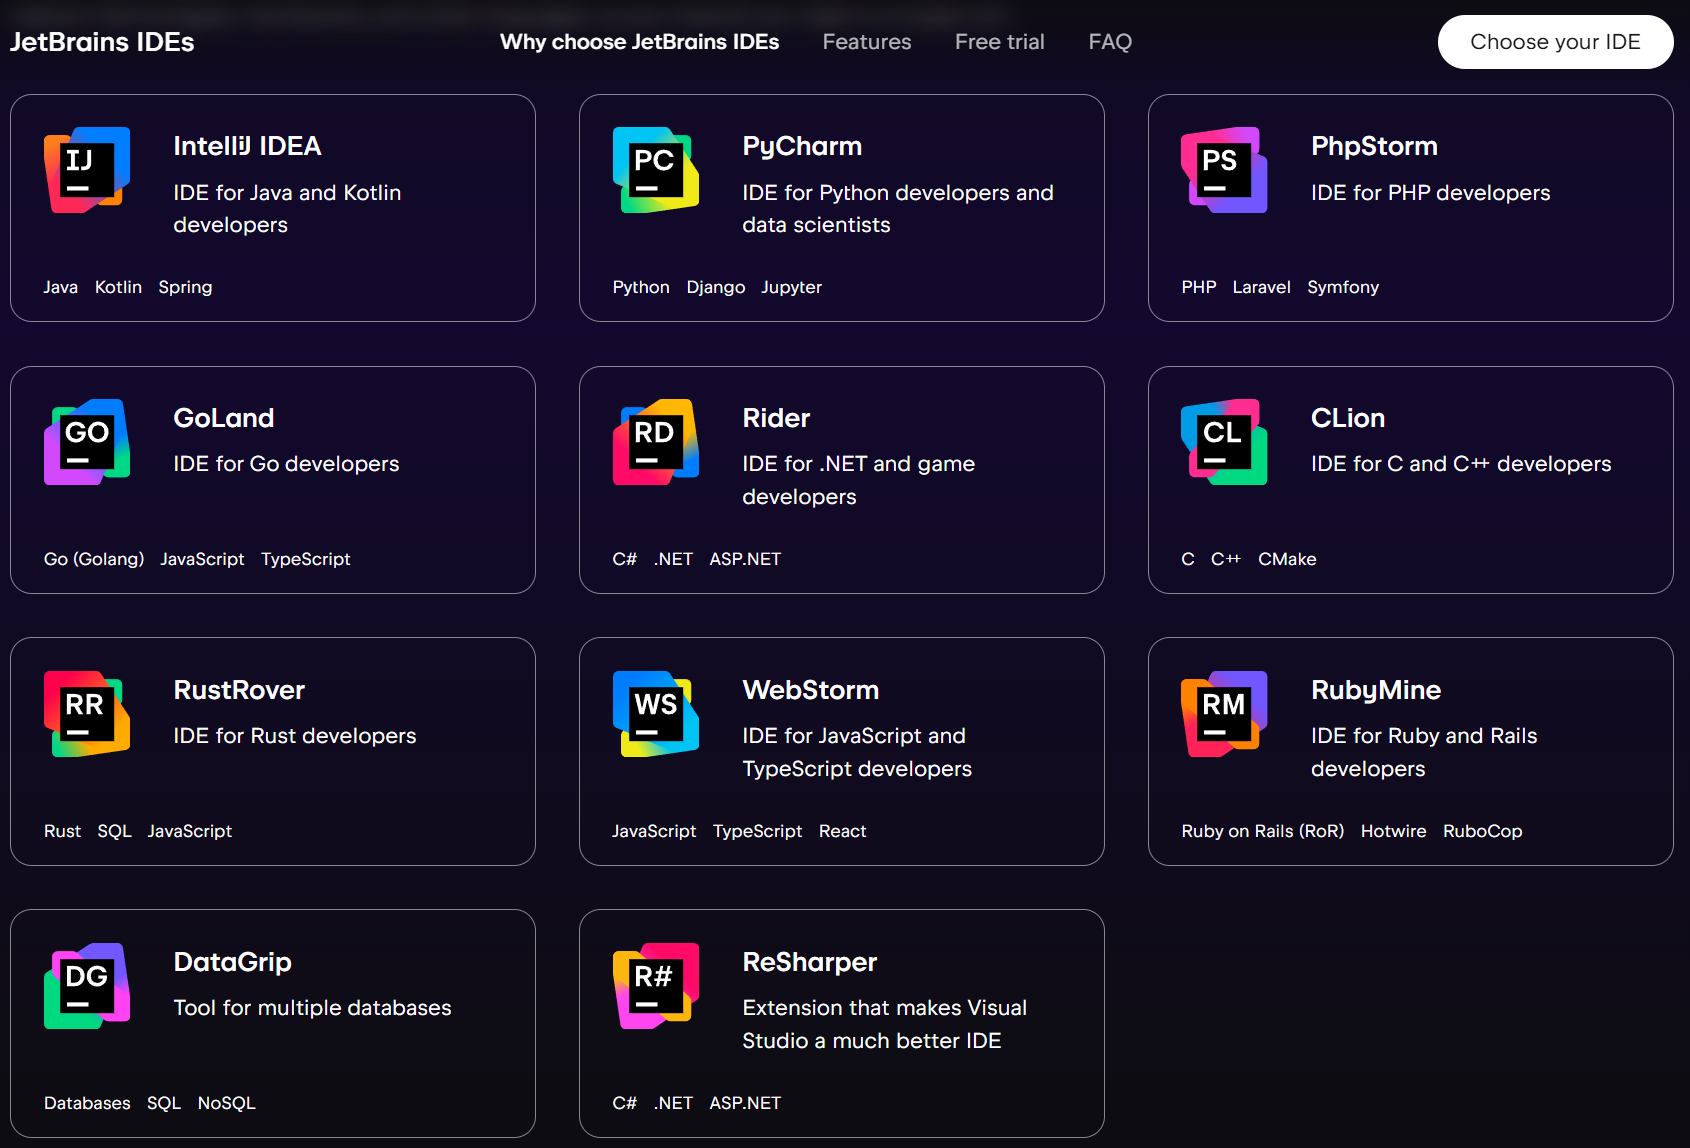This screenshot has width=1690, height=1148.
Task: Click the Jupyter tag under PyCharm
Action: 791,287
